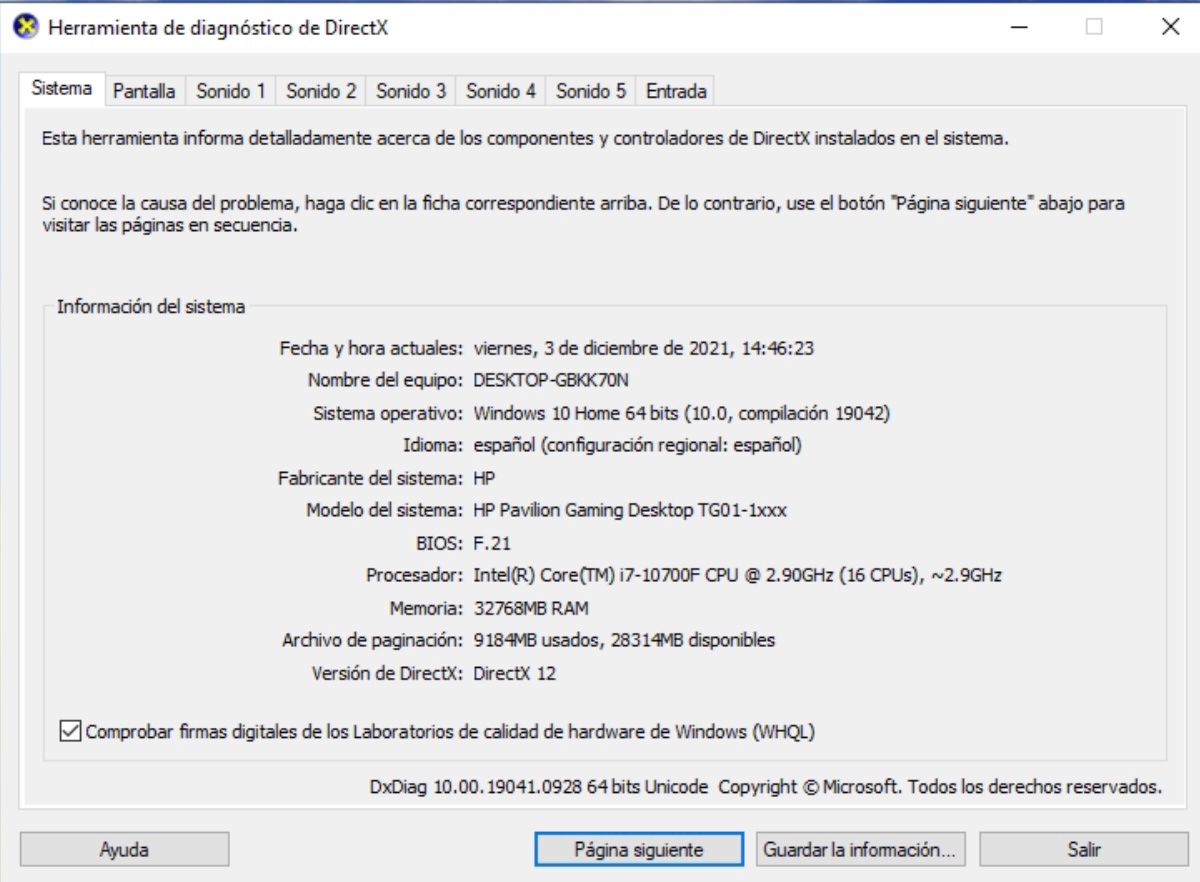Click the computer name DESKTOP-GBKK70N
1200x882 pixels.
click(551, 380)
